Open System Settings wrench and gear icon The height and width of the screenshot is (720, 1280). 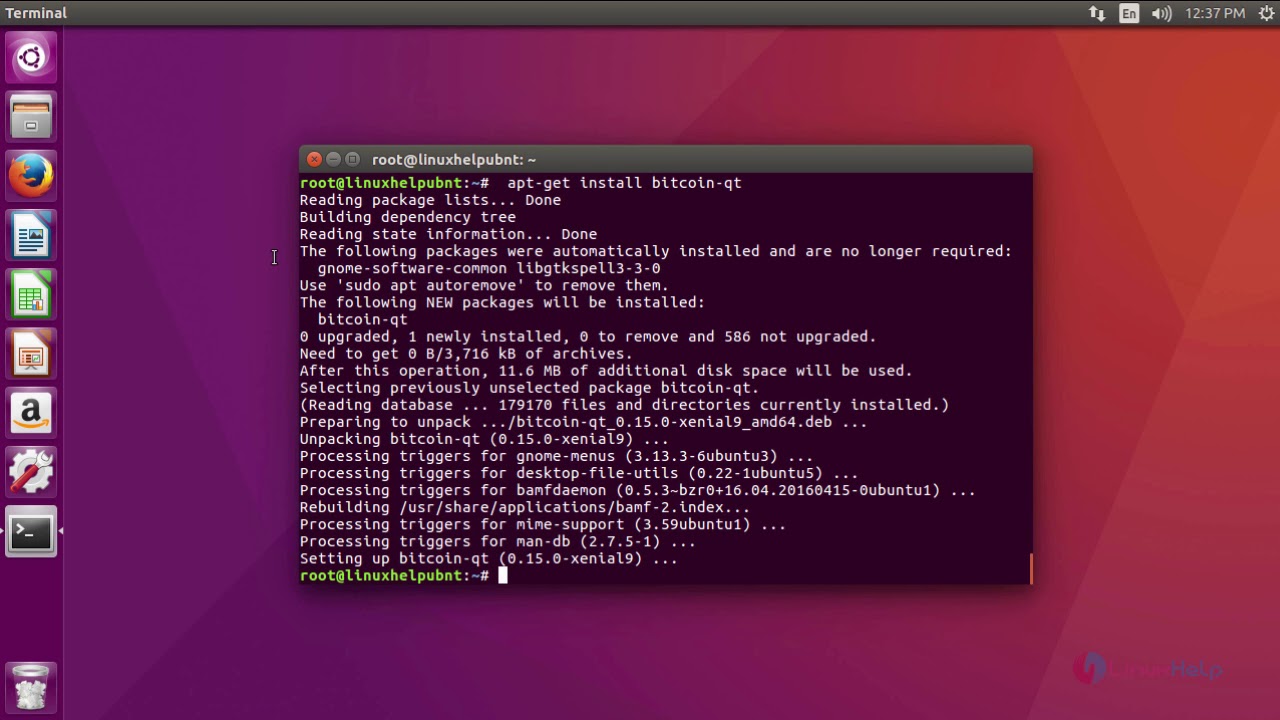pos(31,473)
